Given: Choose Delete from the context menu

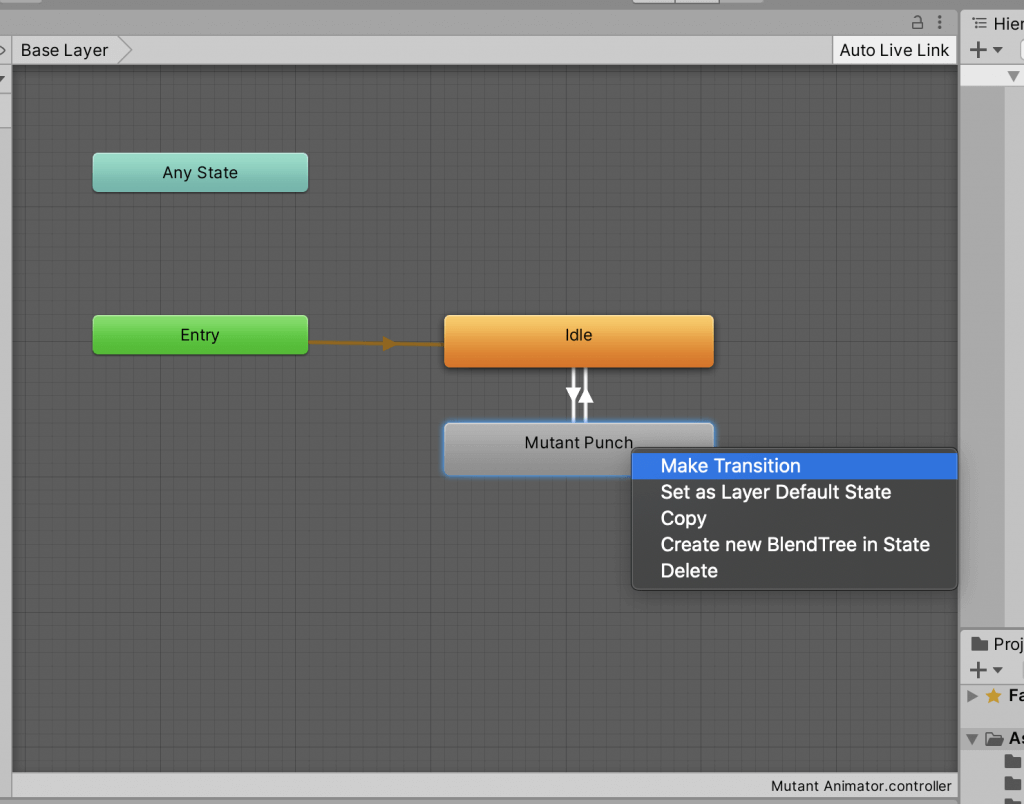Looking at the screenshot, I should point(688,570).
